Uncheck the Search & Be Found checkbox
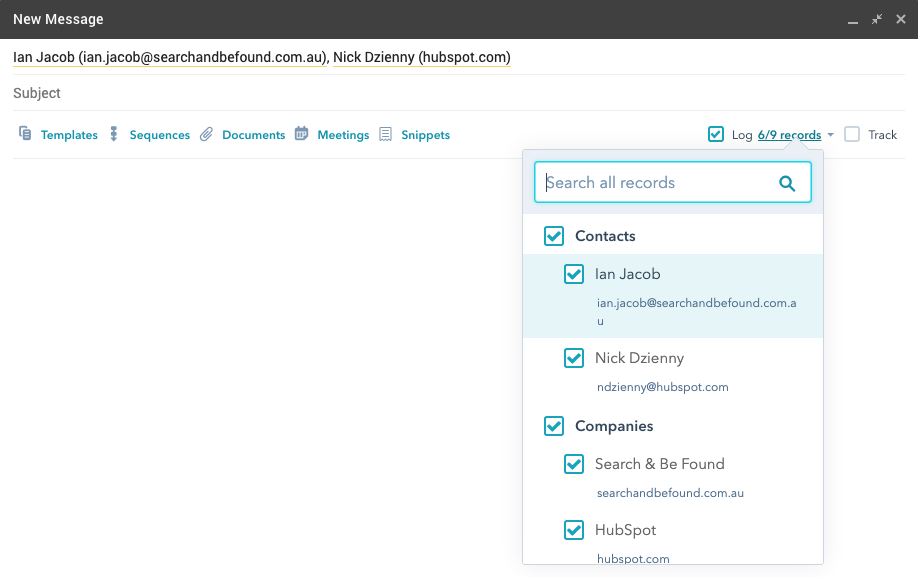This screenshot has width=918, height=577. point(574,463)
